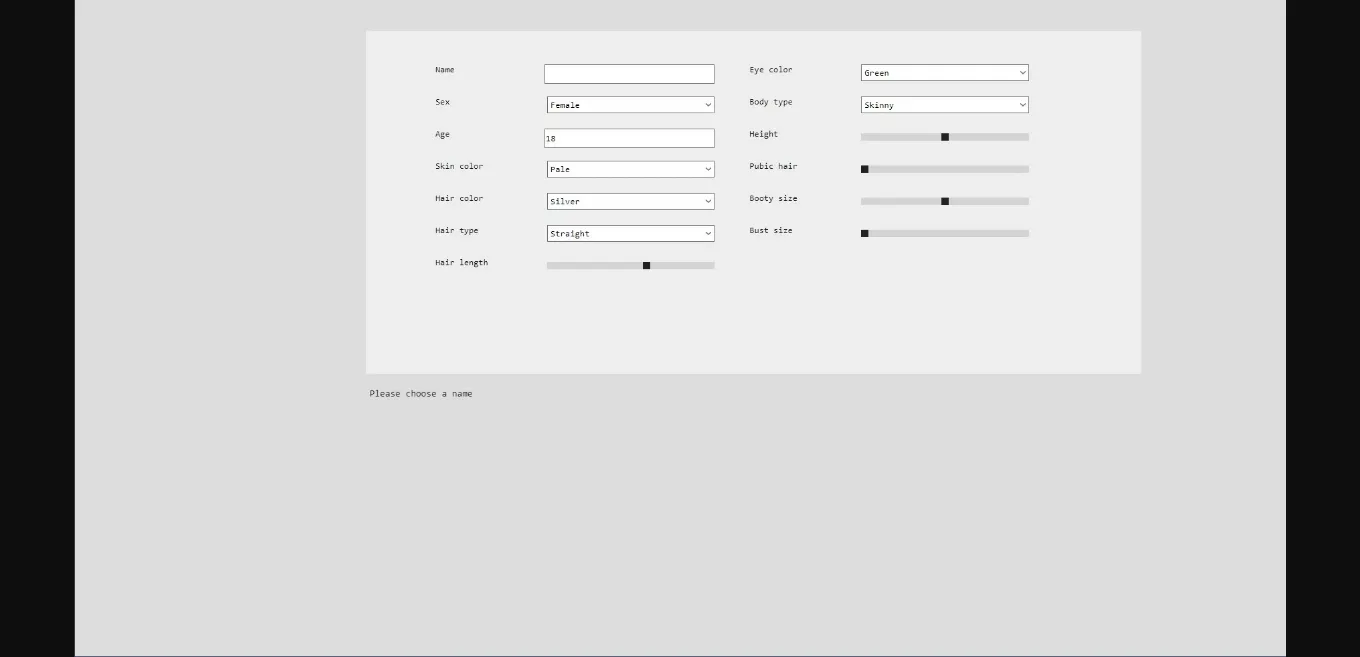Viewport: 1360px width, 657px height.
Task: Click the Booty size slider handle
Action: pyautogui.click(x=944, y=201)
